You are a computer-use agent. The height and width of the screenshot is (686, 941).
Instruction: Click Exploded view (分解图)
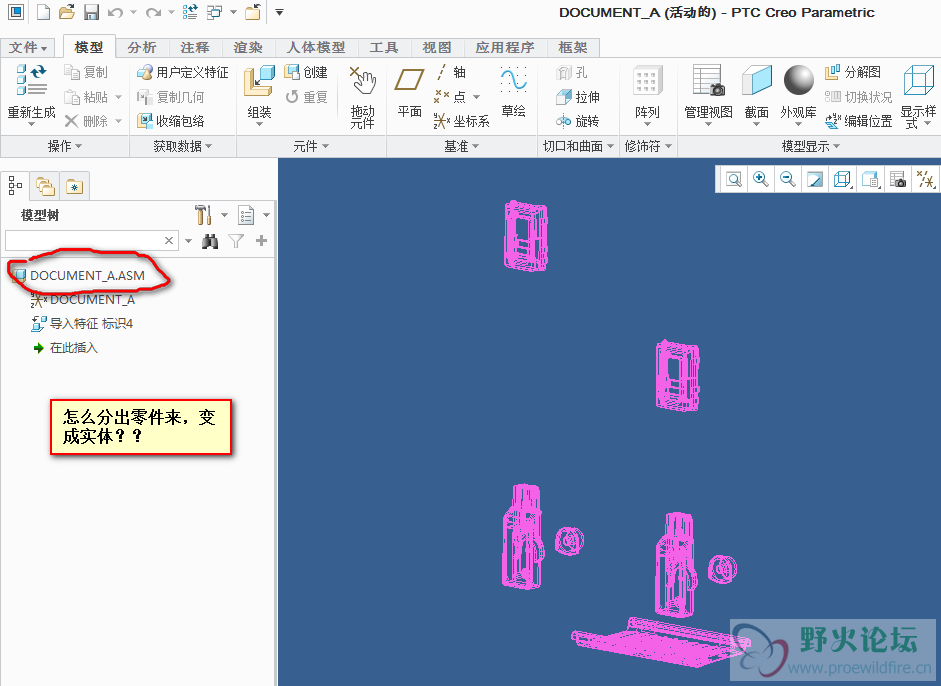tap(853, 73)
